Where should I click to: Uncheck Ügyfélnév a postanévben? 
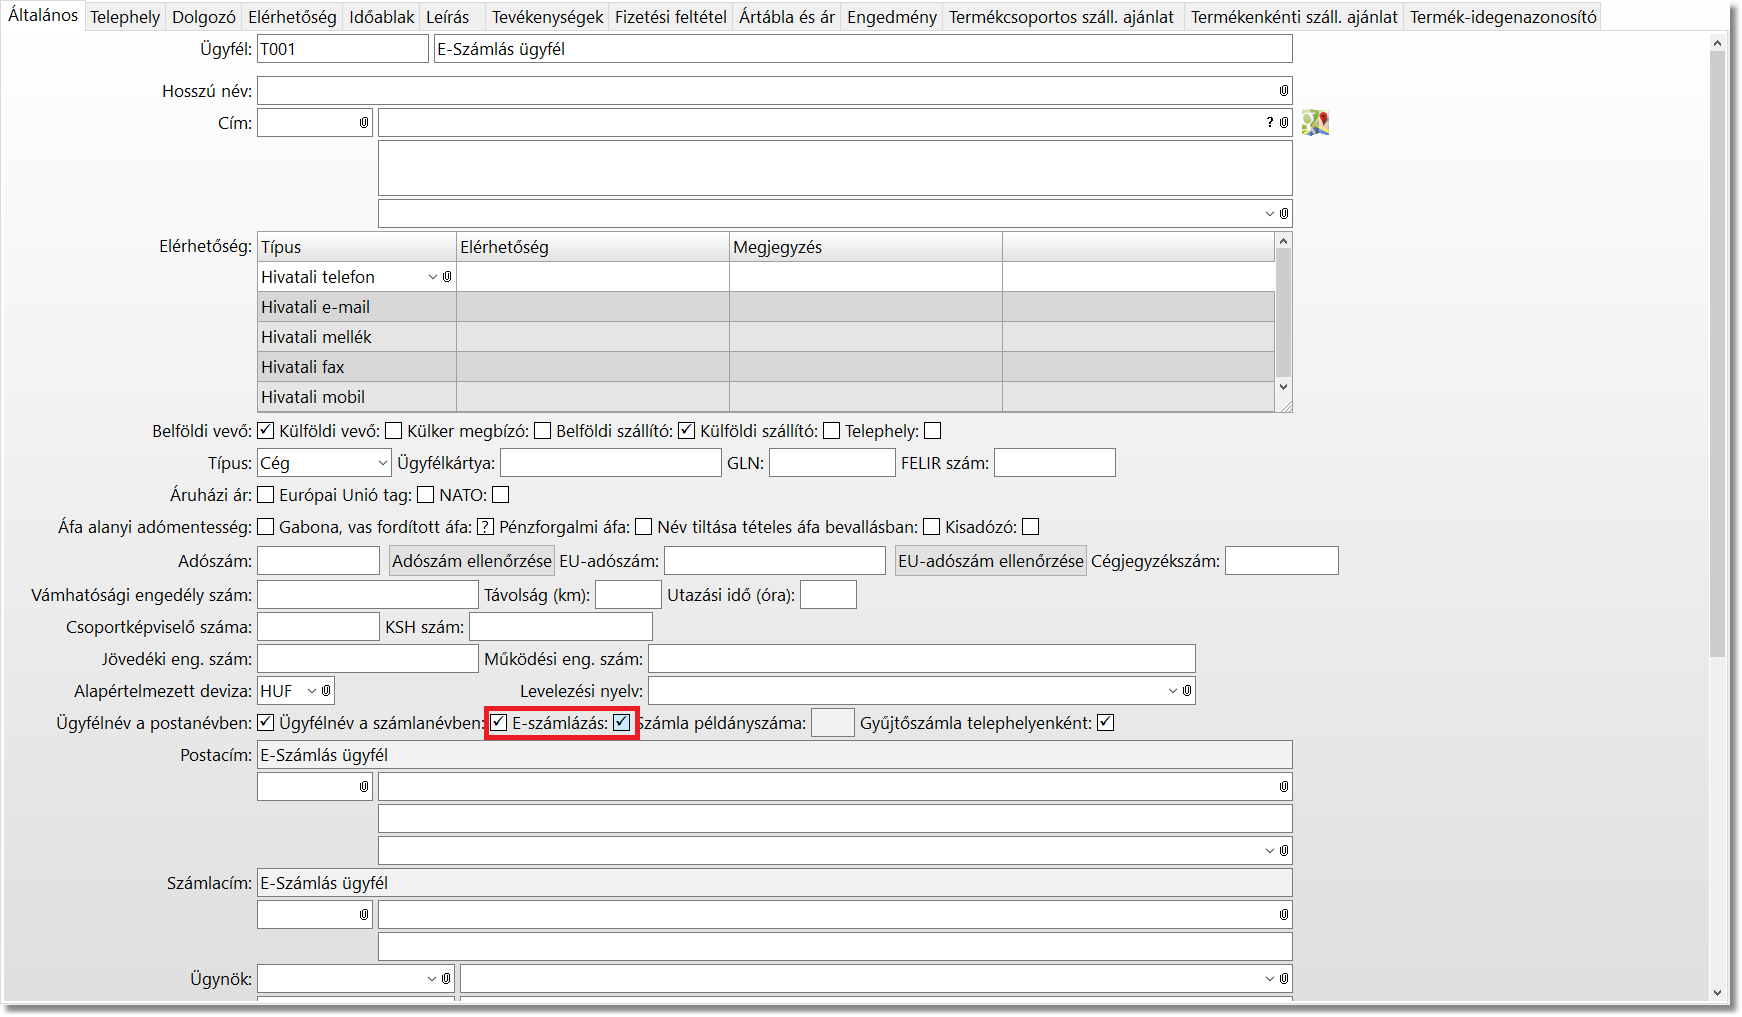(x=266, y=723)
